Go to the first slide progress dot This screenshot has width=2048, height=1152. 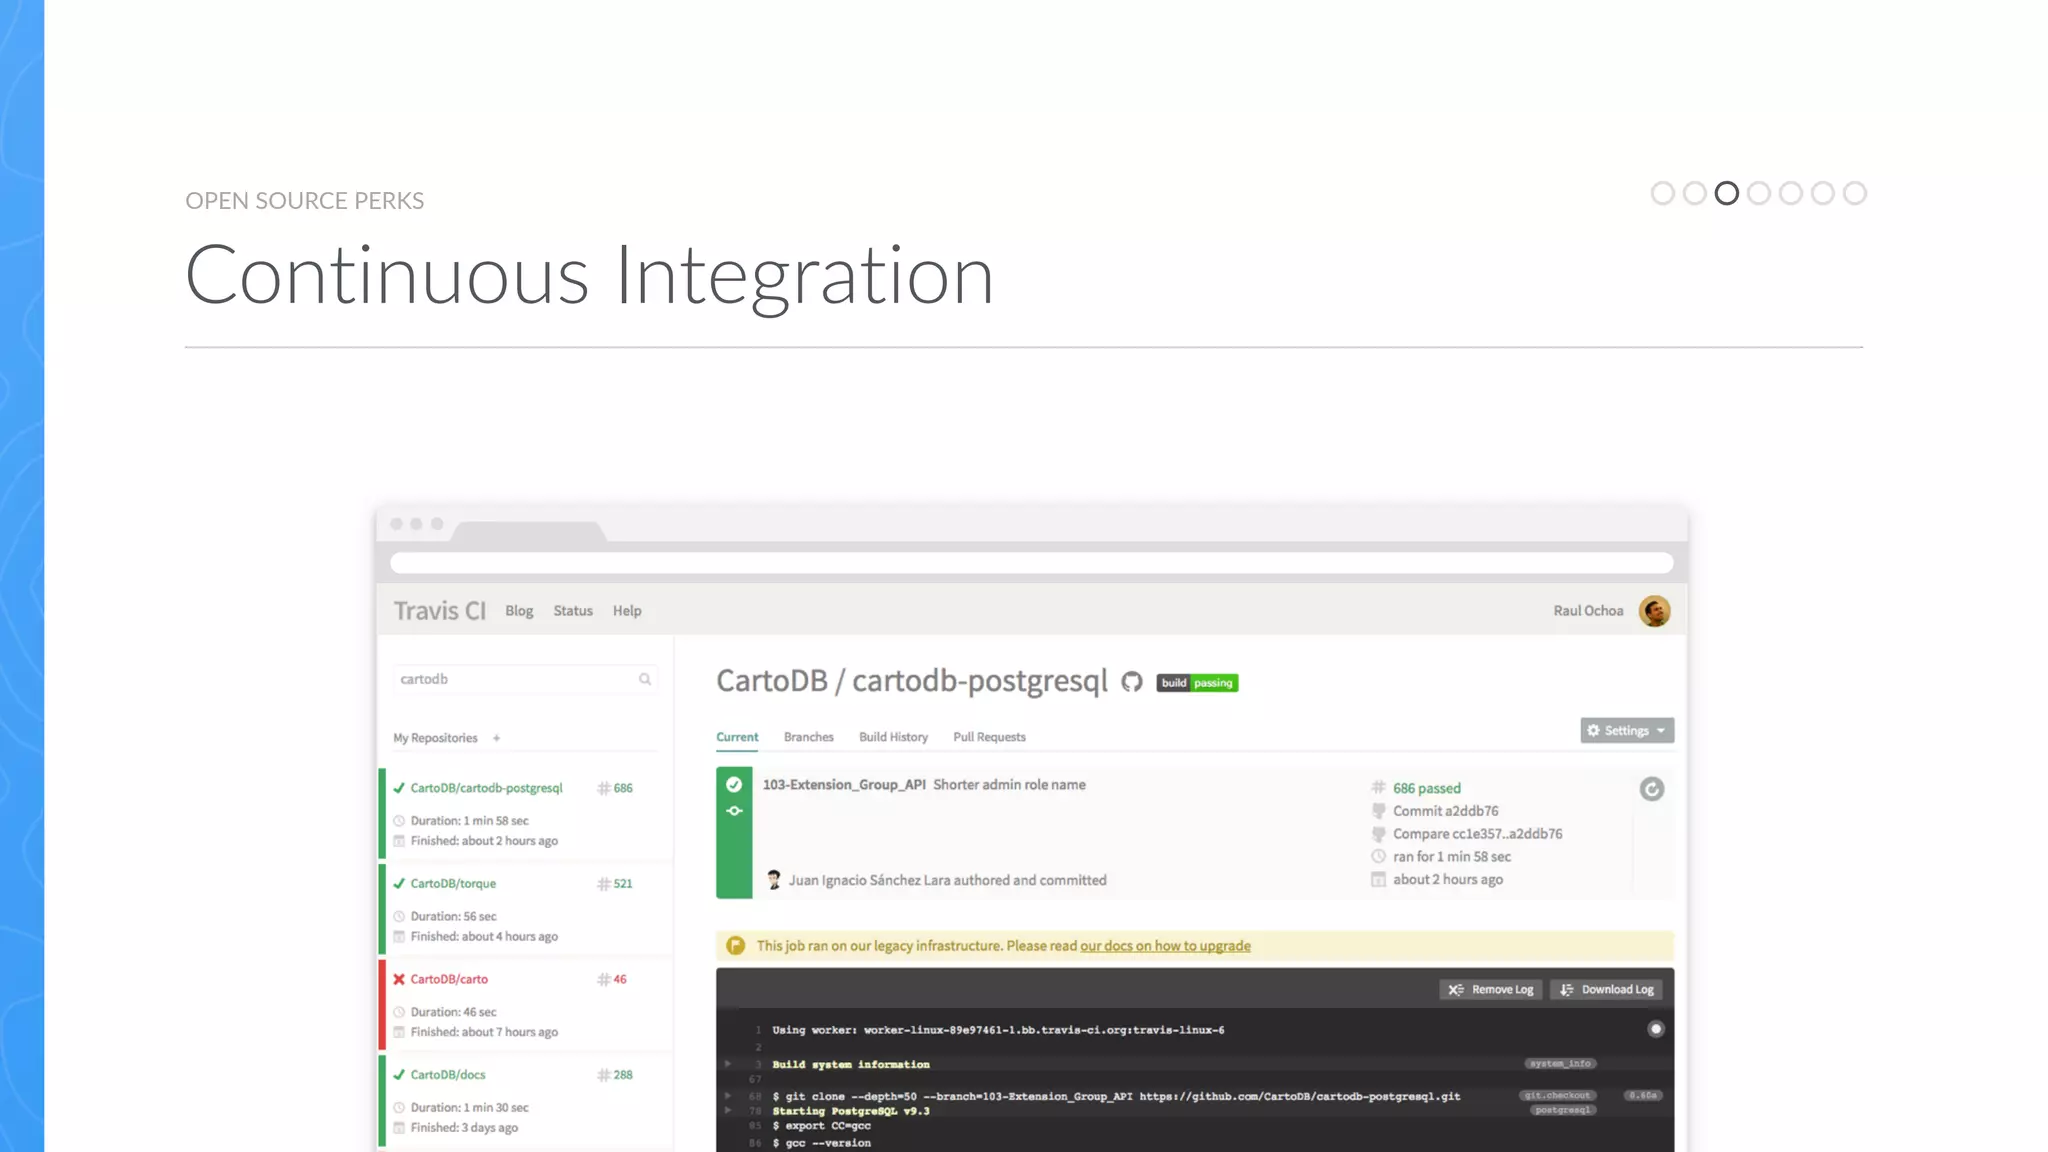click(x=1662, y=193)
